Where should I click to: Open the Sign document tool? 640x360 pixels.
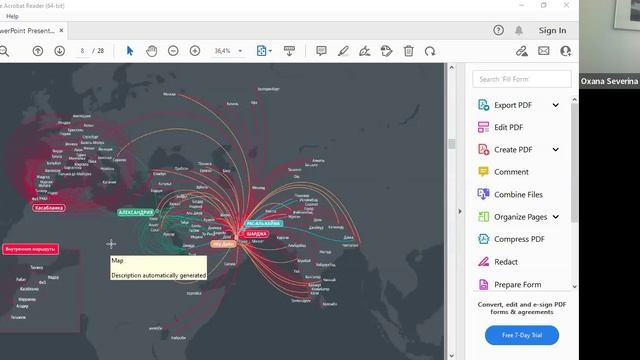(364, 51)
